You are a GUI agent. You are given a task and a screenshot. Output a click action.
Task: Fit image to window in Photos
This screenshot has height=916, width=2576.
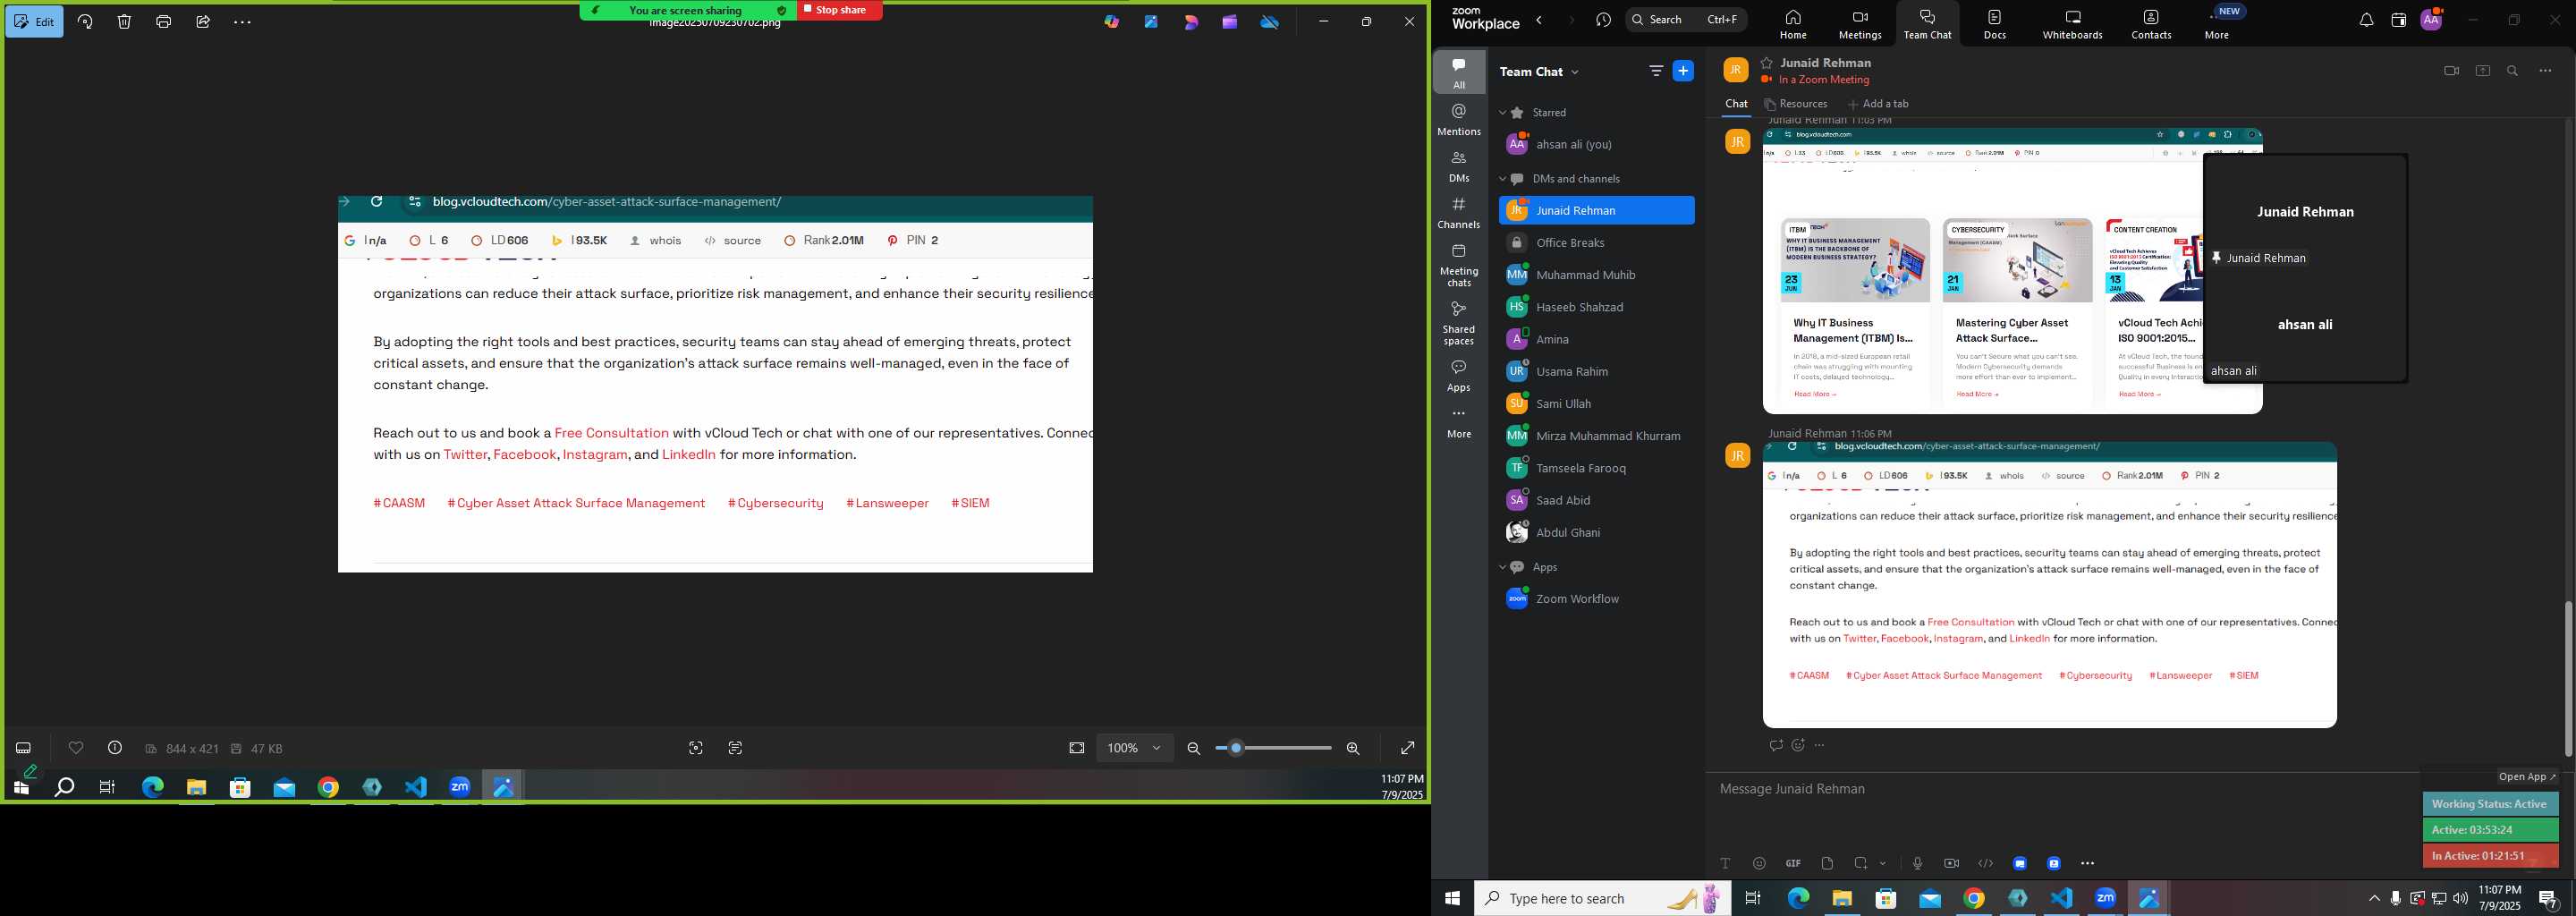[x=1076, y=748]
